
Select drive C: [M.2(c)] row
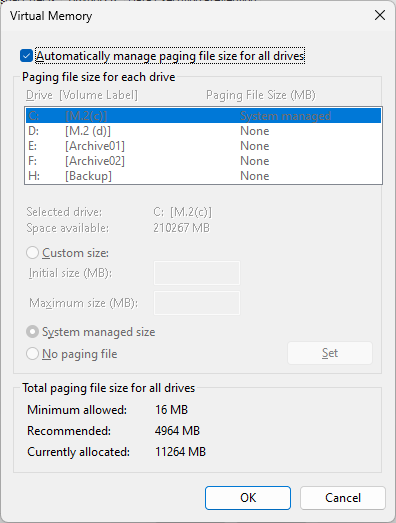203,116
